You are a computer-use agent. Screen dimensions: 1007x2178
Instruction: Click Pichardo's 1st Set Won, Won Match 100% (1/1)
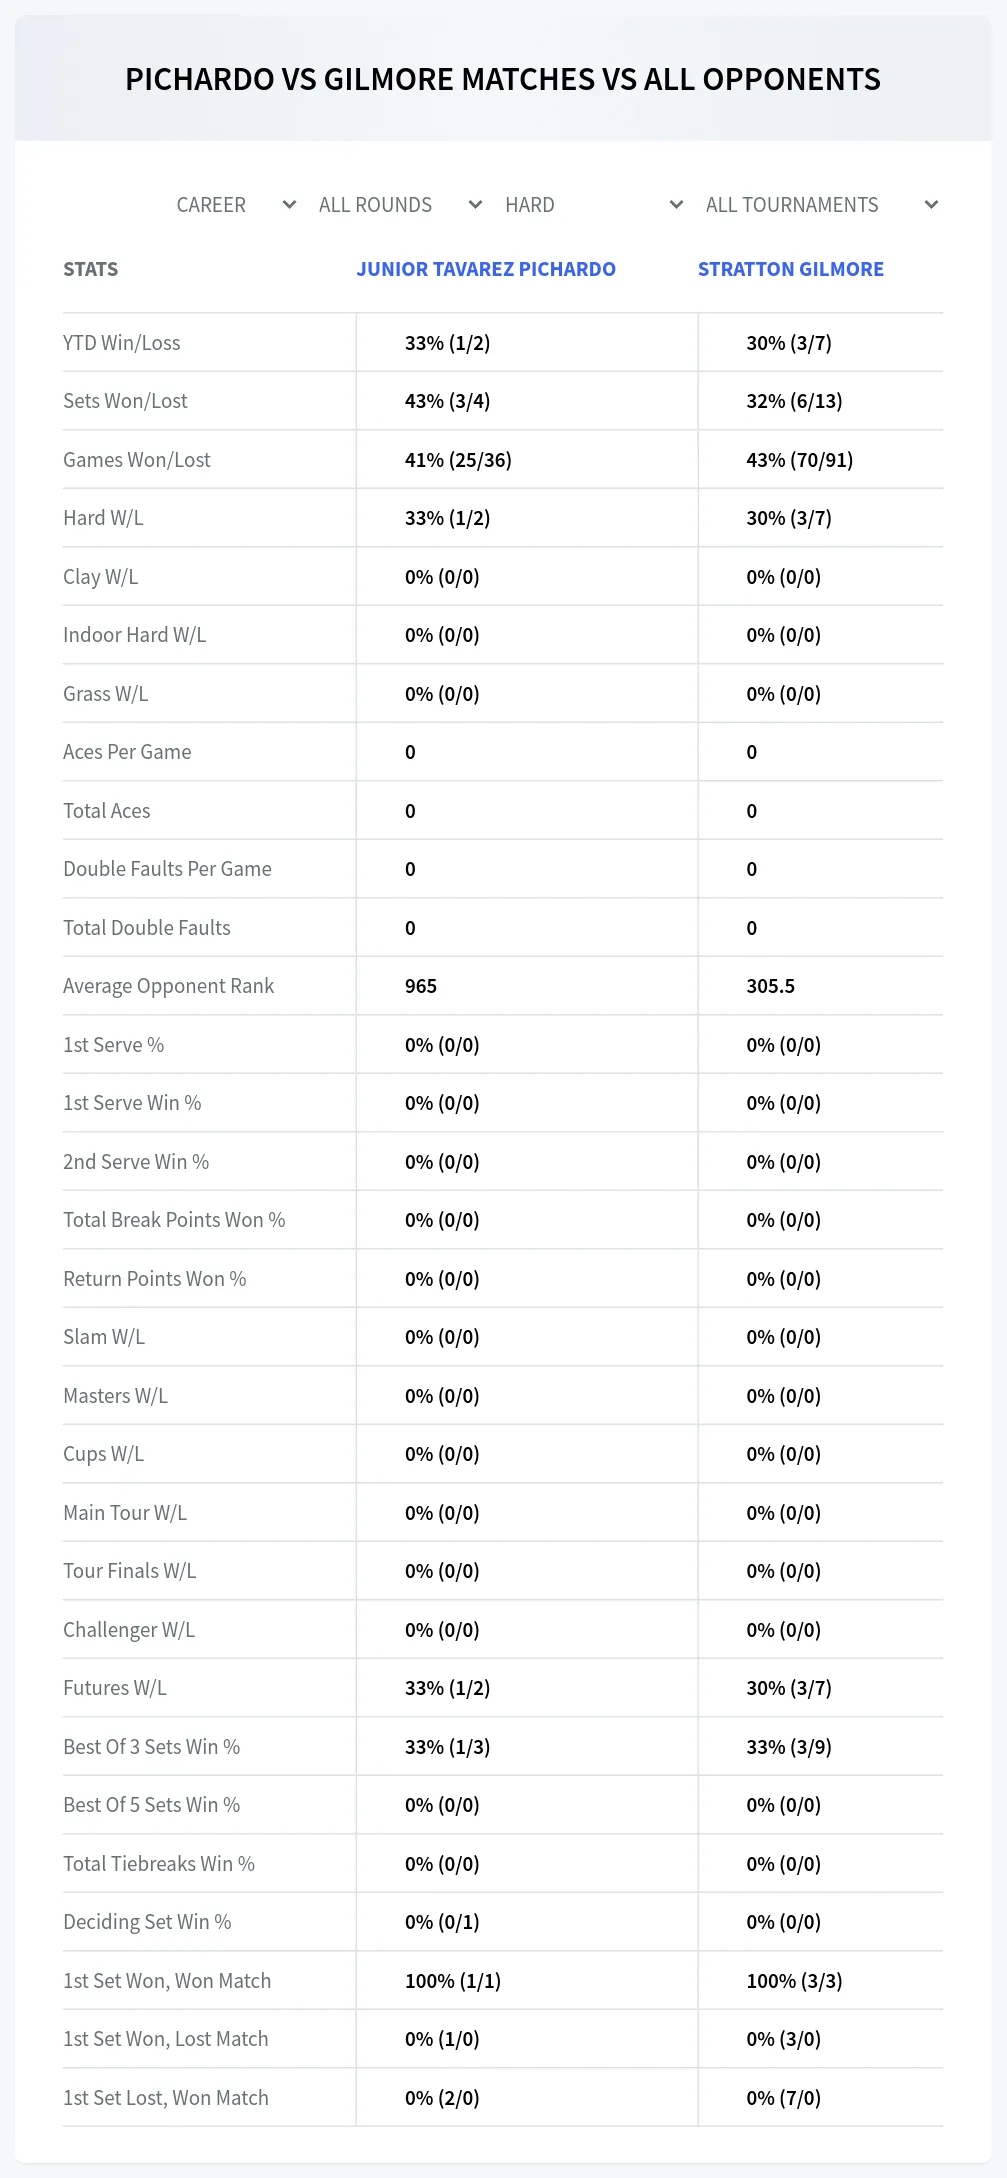[453, 1981]
